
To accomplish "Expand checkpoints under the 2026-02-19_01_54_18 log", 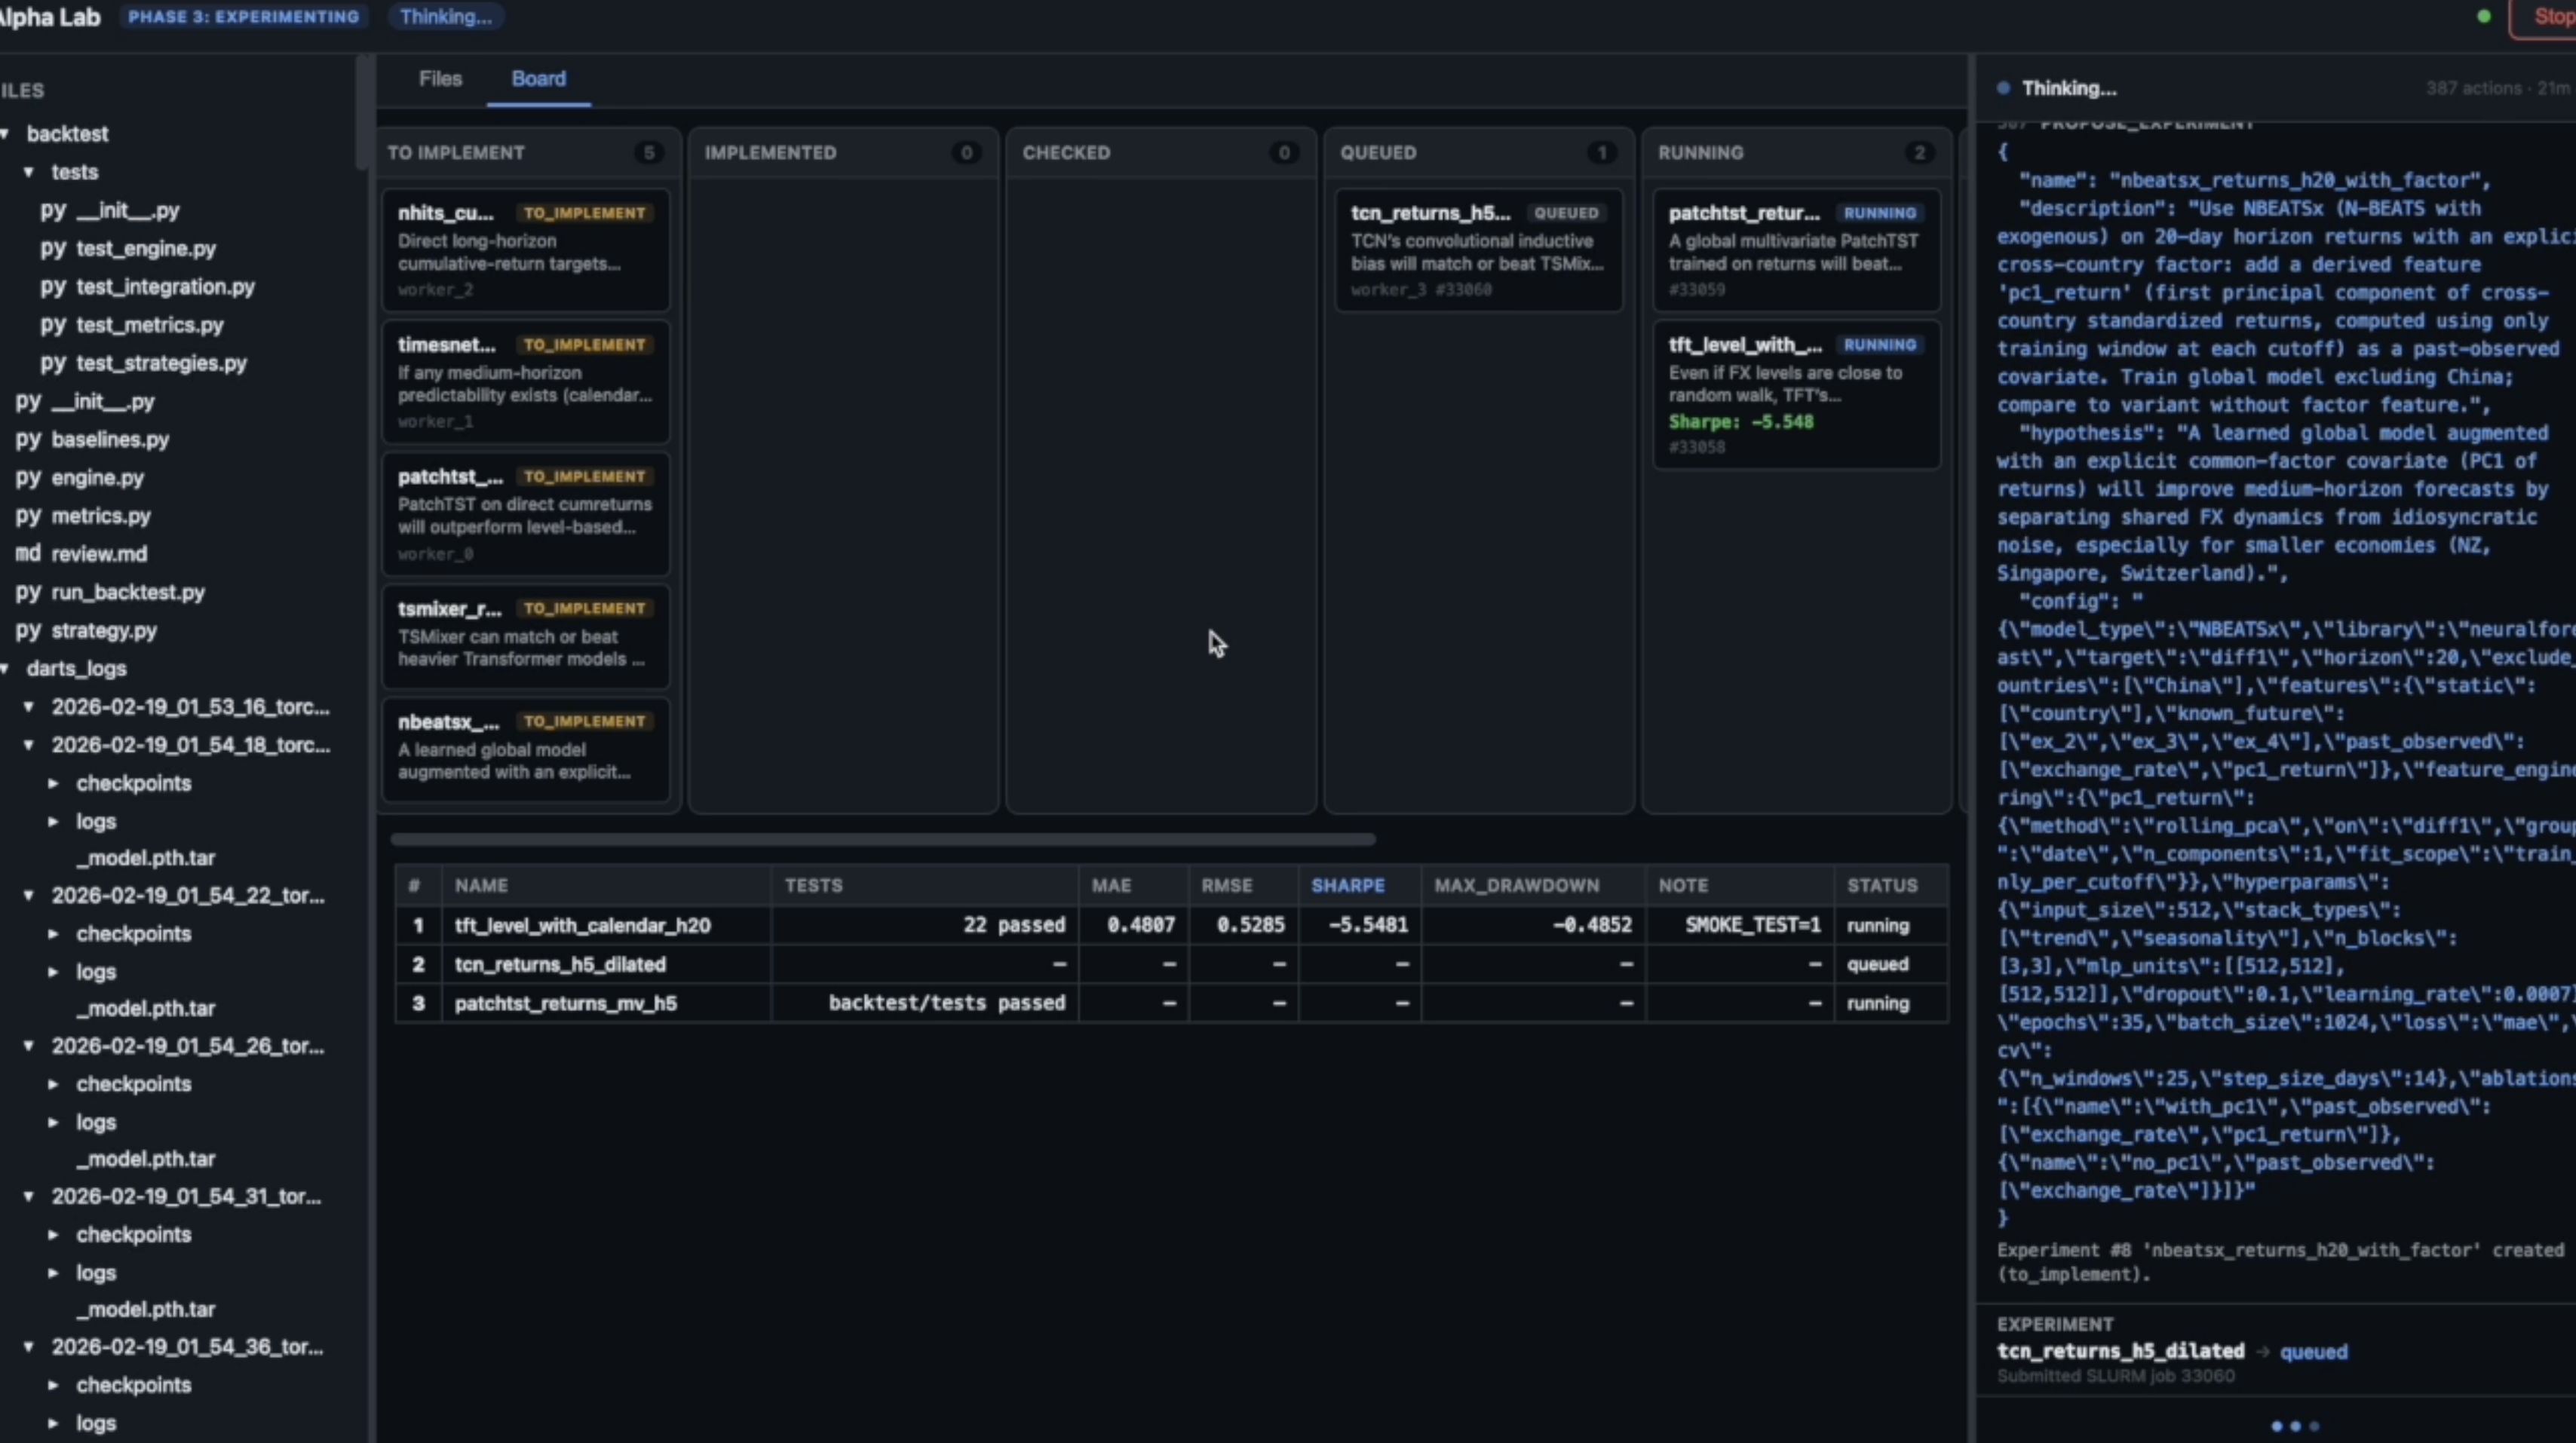I will [x=53, y=783].
